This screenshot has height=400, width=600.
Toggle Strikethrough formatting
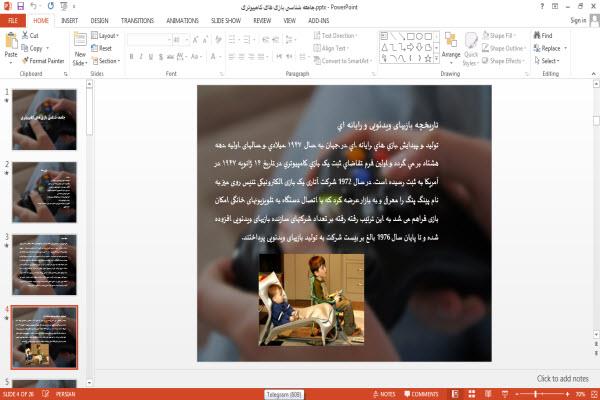coord(170,57)
